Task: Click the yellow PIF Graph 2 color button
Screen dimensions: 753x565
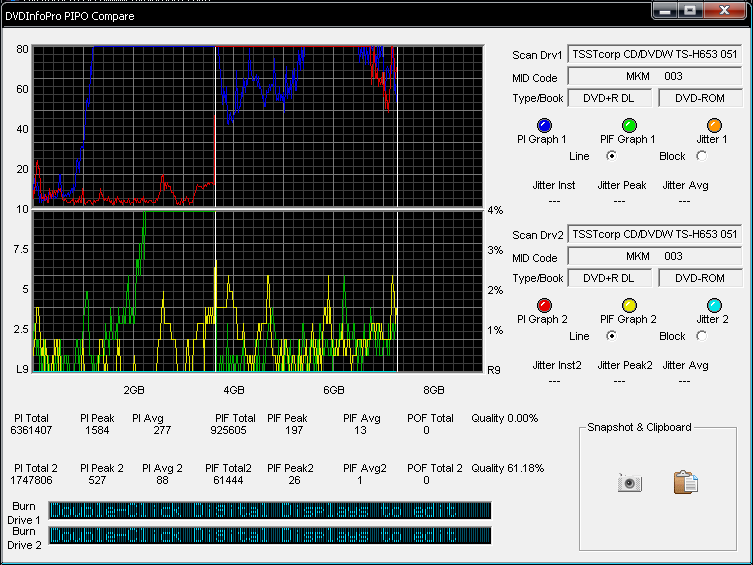Action: point(629,305)
